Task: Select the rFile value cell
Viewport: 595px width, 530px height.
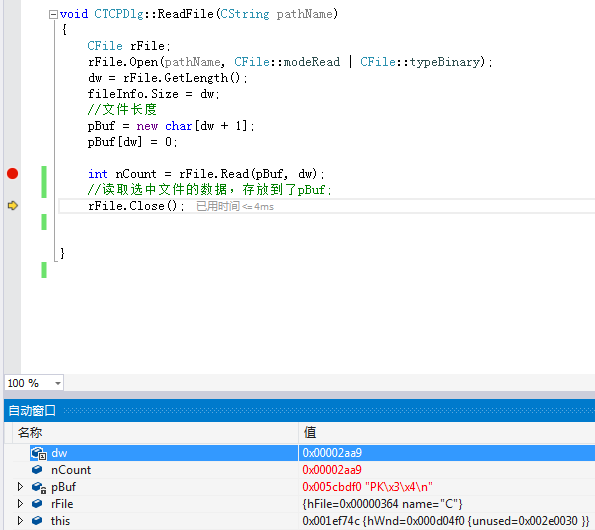Action: point(447,504)
